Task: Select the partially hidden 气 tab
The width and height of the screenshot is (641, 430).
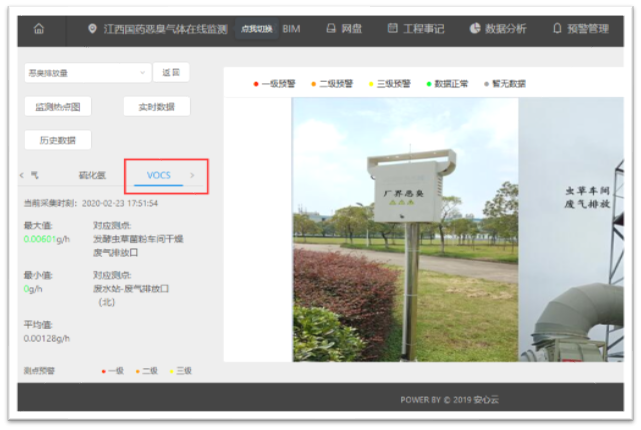Action: (35, 175)
